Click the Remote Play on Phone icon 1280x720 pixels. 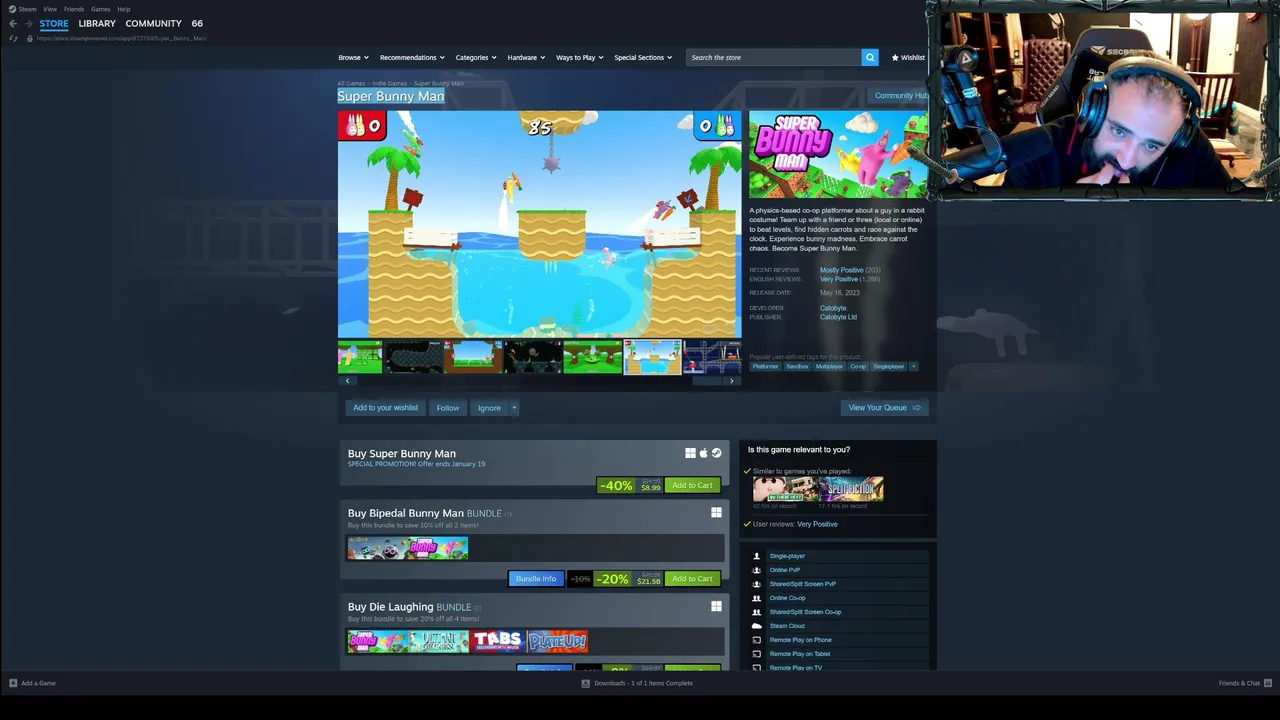click(756, 640)
